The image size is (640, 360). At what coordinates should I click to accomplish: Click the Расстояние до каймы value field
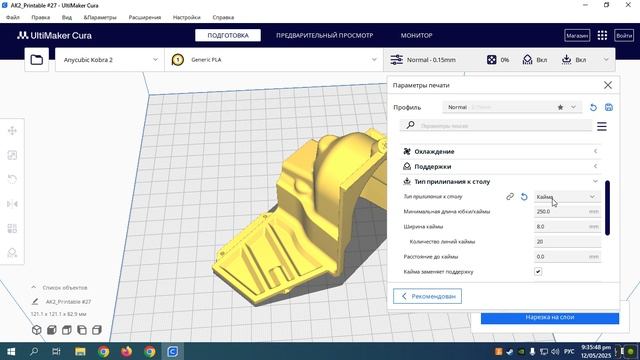point(567,257)
